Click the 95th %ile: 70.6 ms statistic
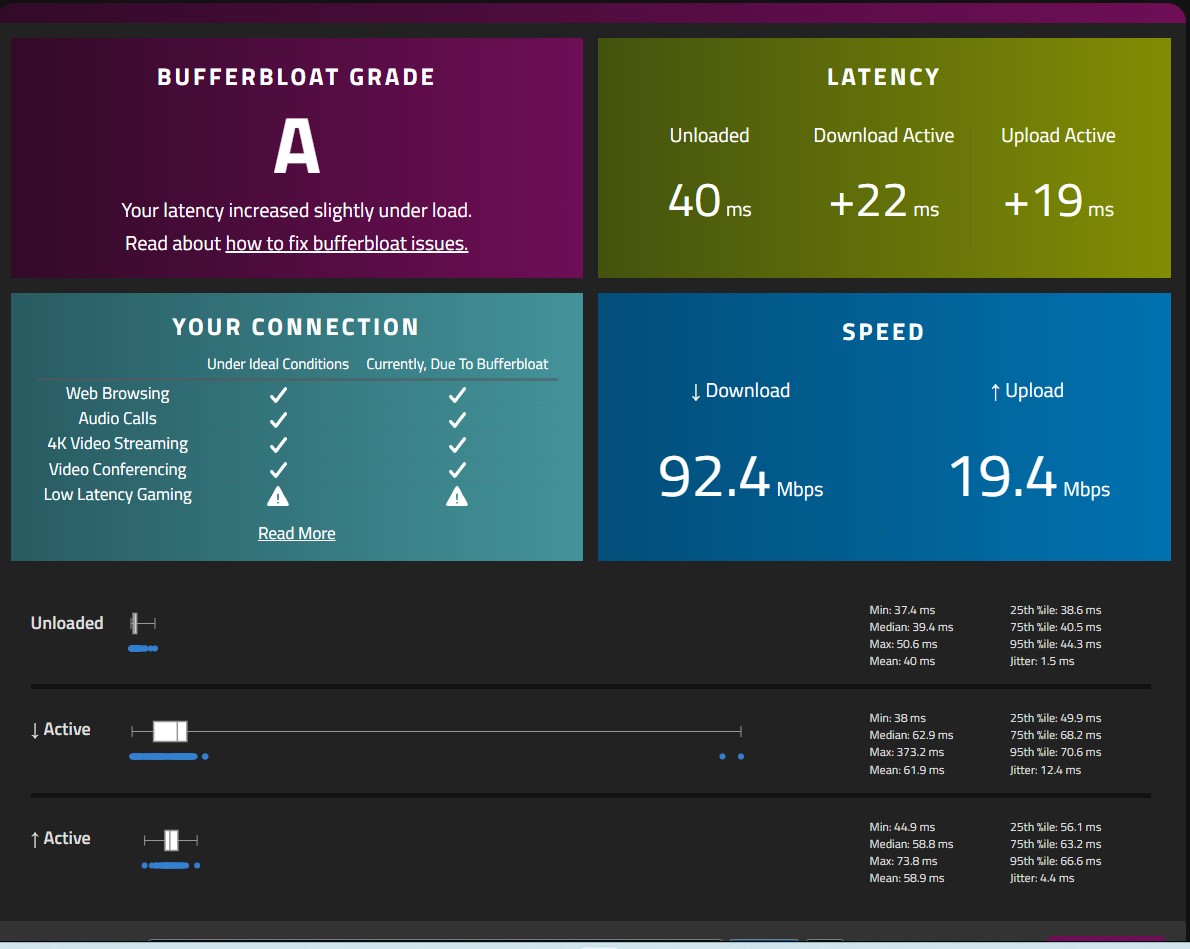 (1055, 752)
